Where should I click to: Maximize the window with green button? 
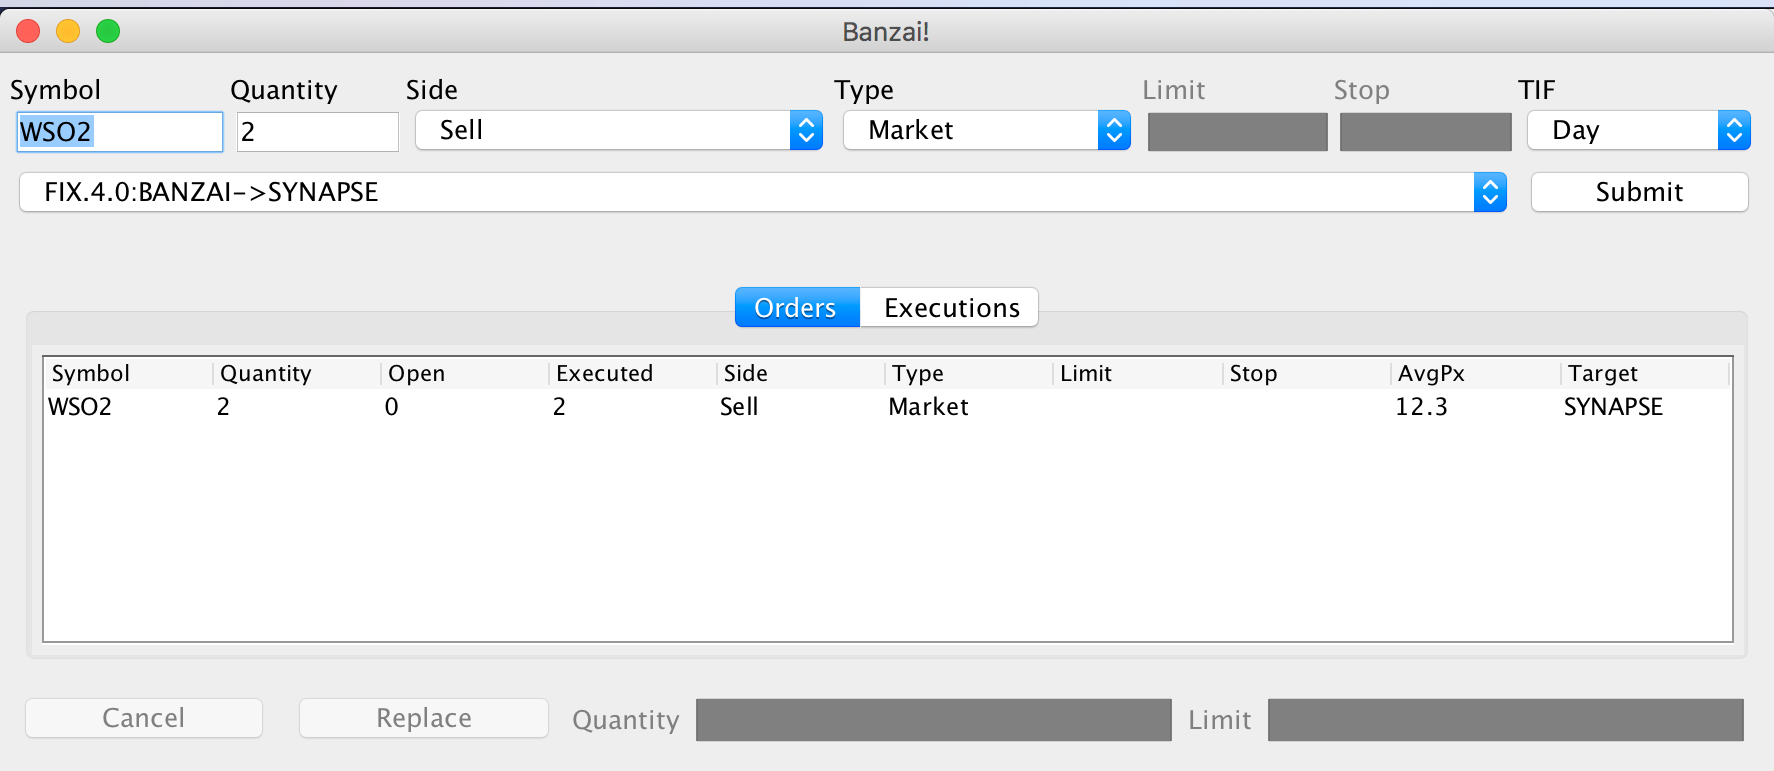tap(108, 31)
